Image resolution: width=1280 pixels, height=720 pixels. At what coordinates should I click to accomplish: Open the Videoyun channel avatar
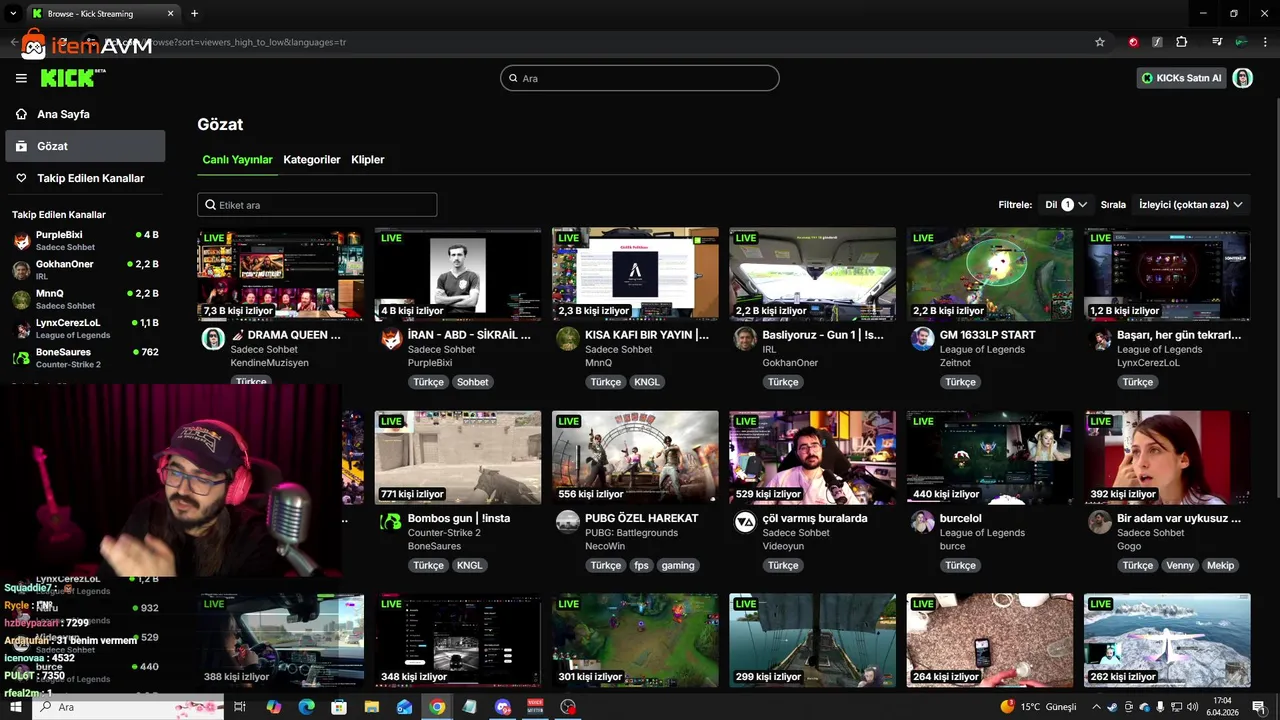(x=745, y=522)
